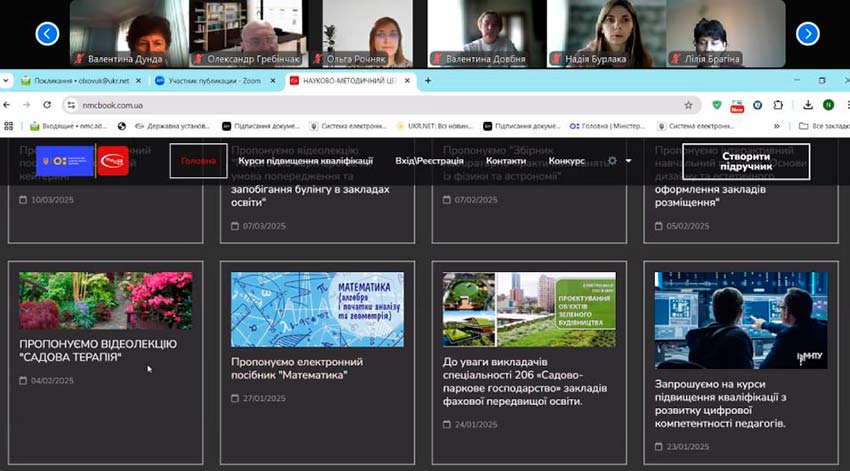Click the 04/02/2025 date text
Image resolution: width=850 pixels, height=471 pixels.
coord(52,380)
